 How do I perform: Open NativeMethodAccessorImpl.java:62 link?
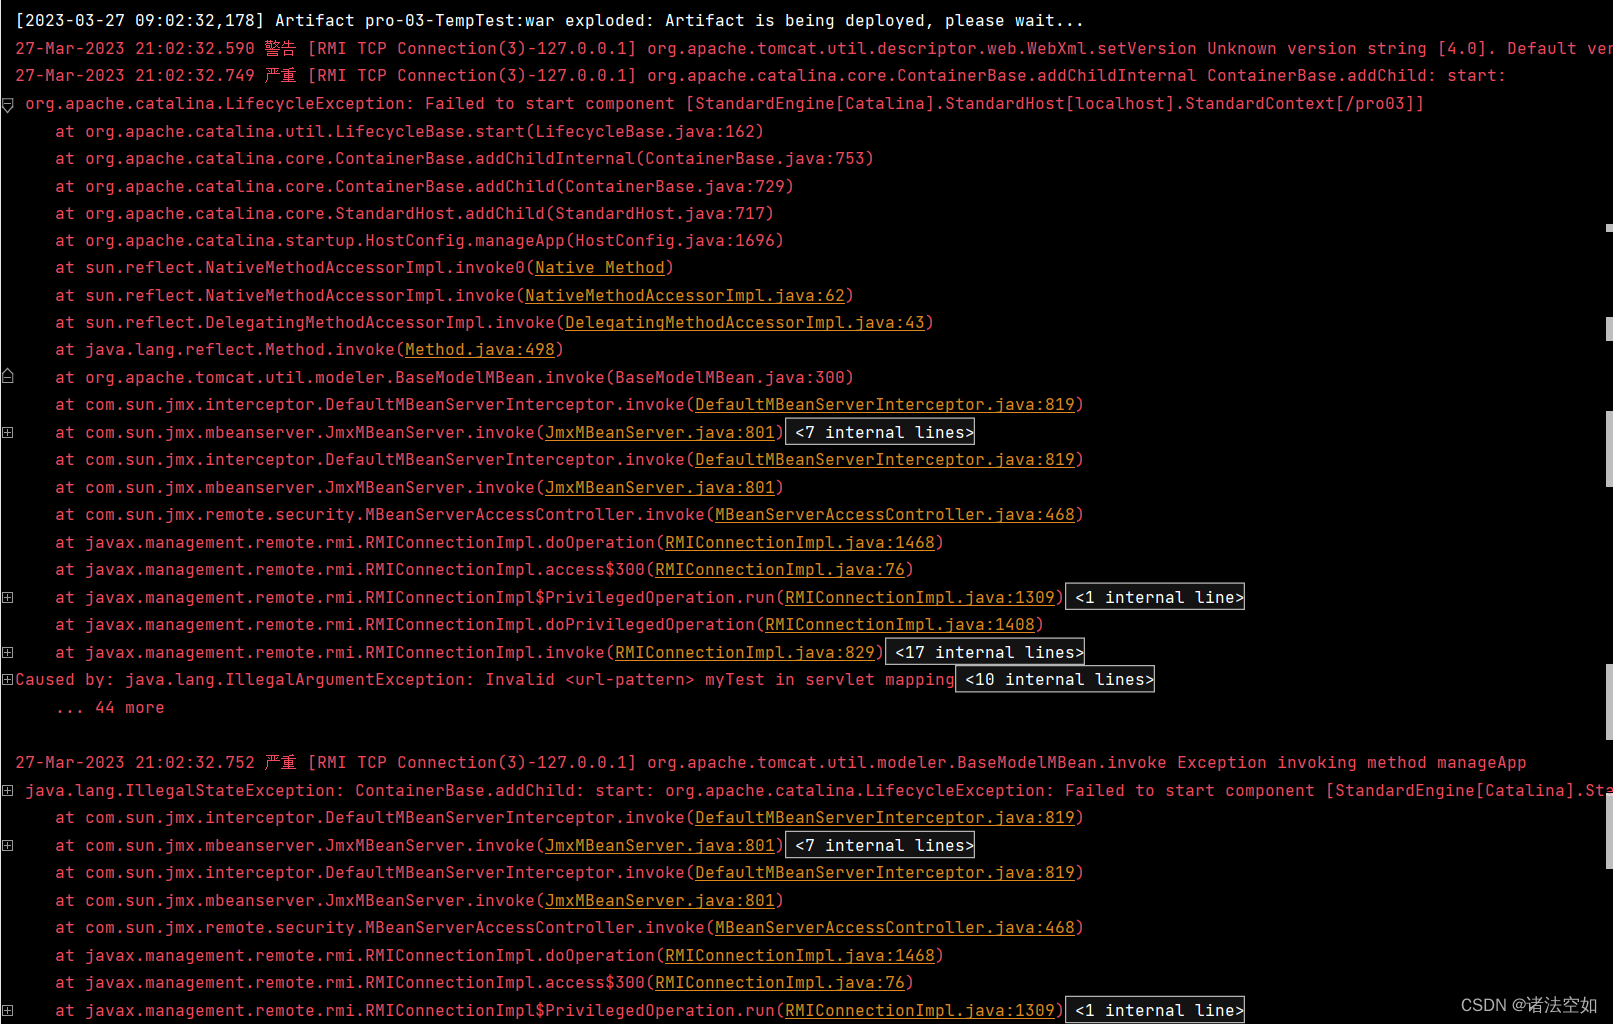[686, 295]
